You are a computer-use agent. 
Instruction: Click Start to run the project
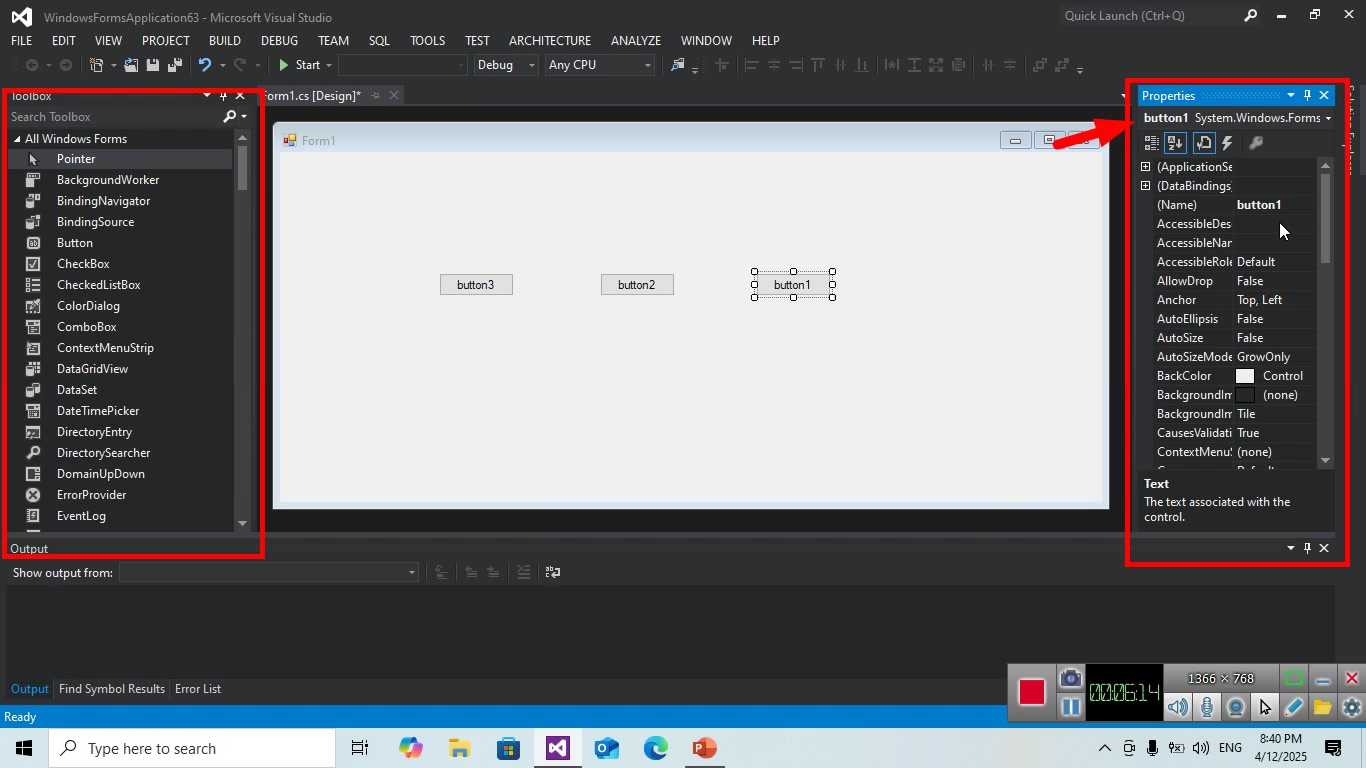click(299, 65)
